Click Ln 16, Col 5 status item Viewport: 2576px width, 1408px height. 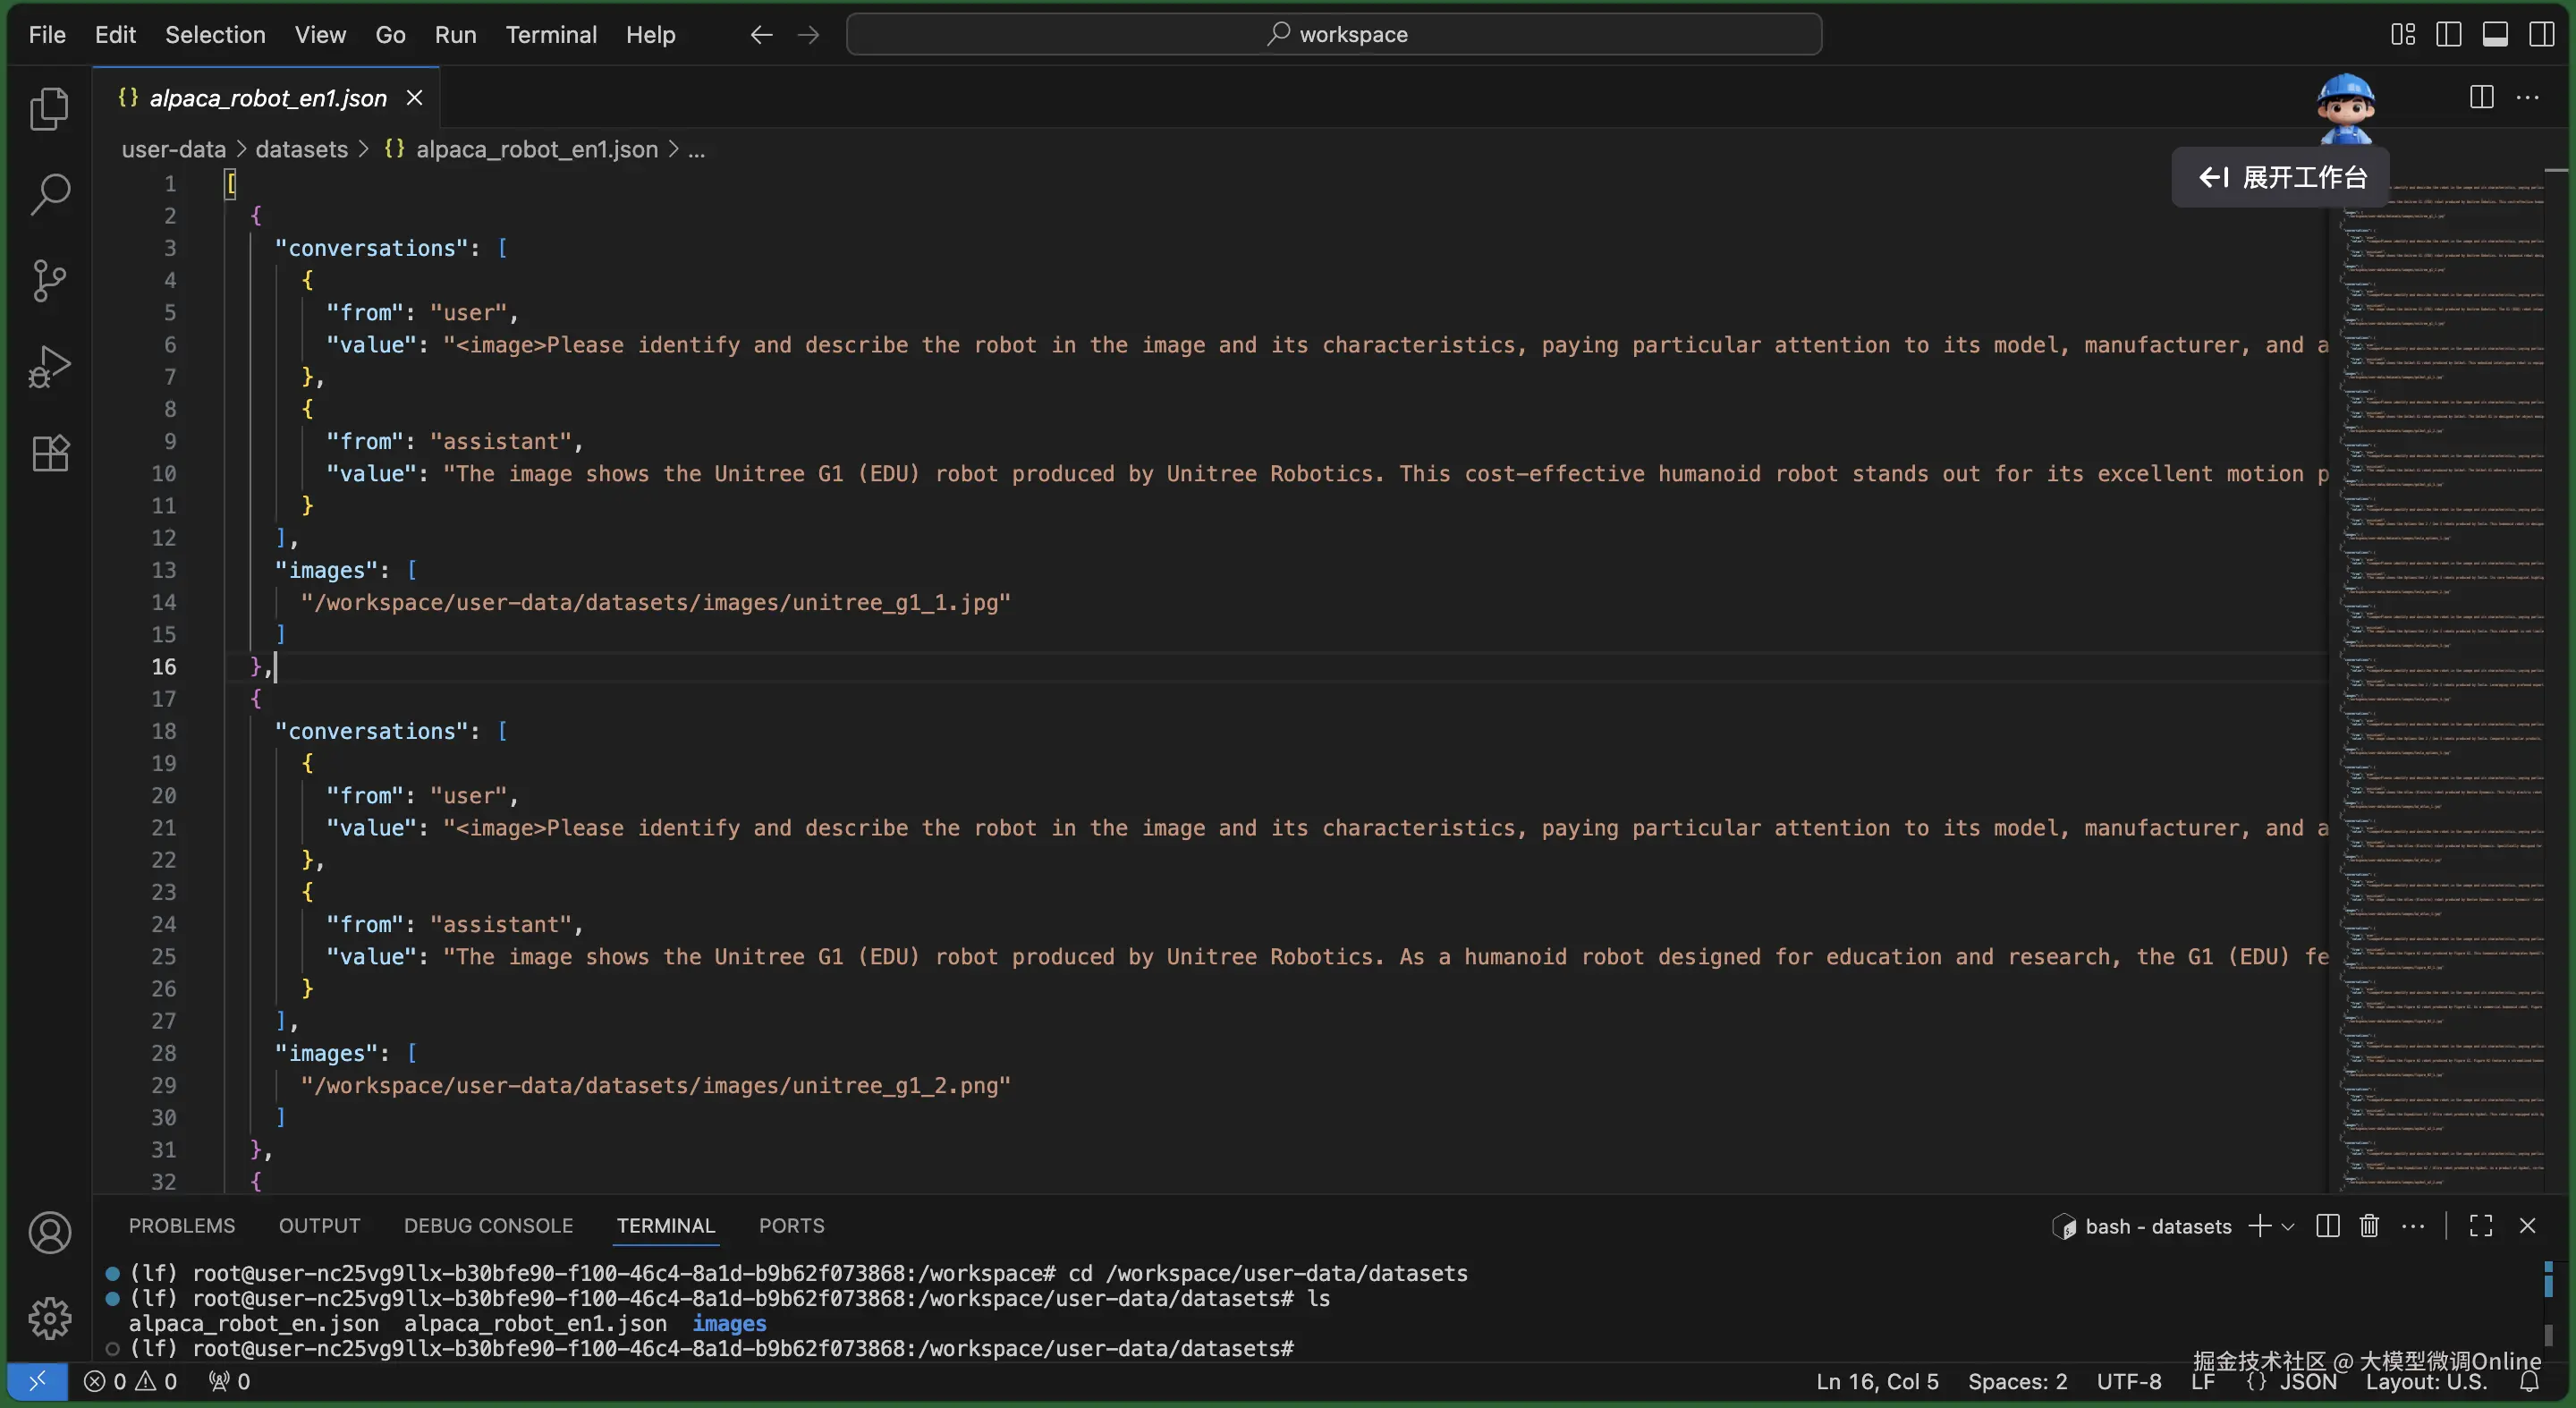click(1877, 1381)
